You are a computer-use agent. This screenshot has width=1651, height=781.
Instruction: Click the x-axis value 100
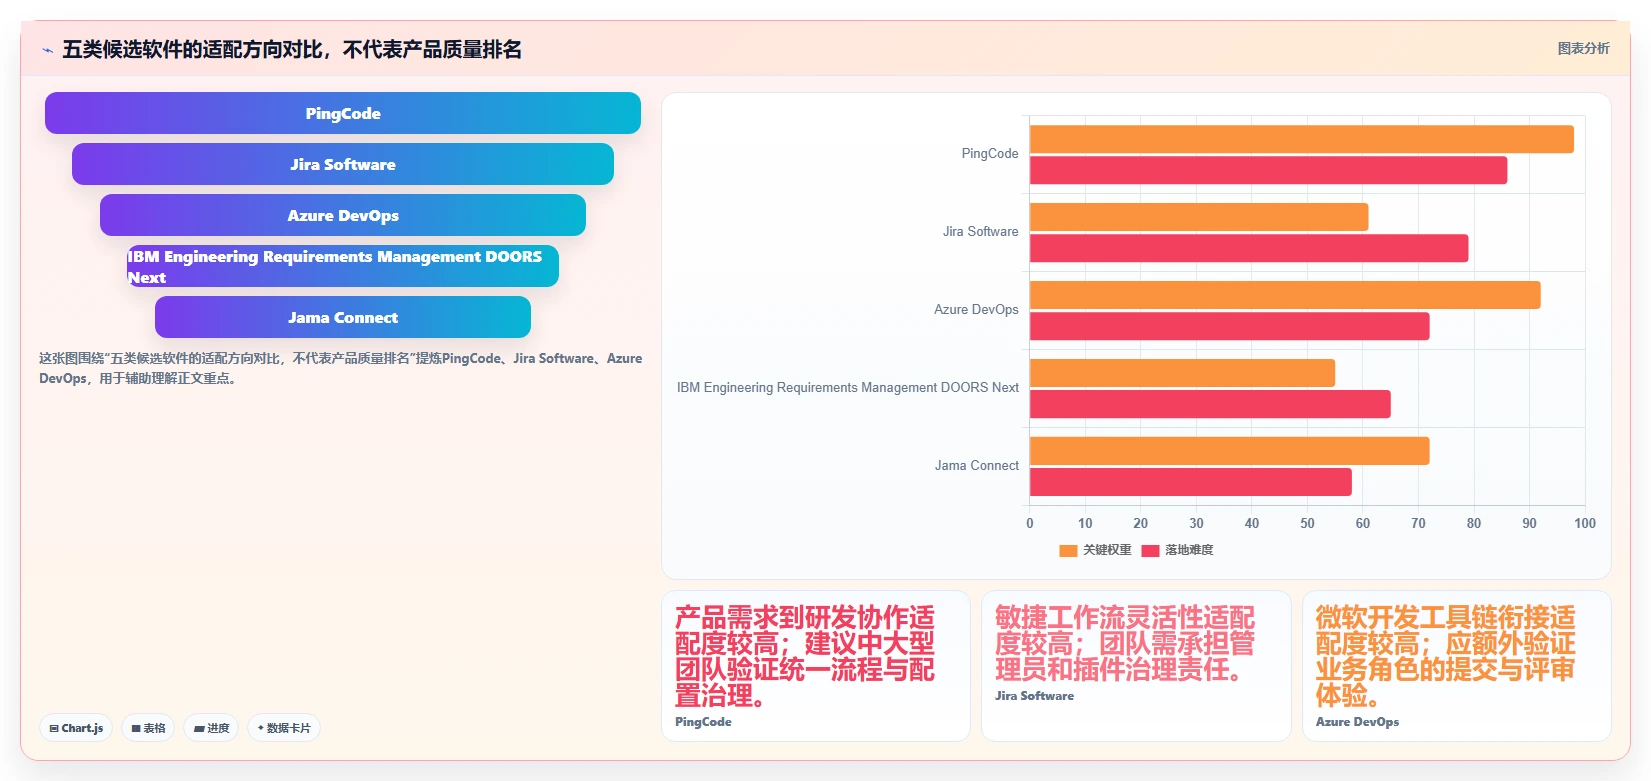pos(1585,523)
